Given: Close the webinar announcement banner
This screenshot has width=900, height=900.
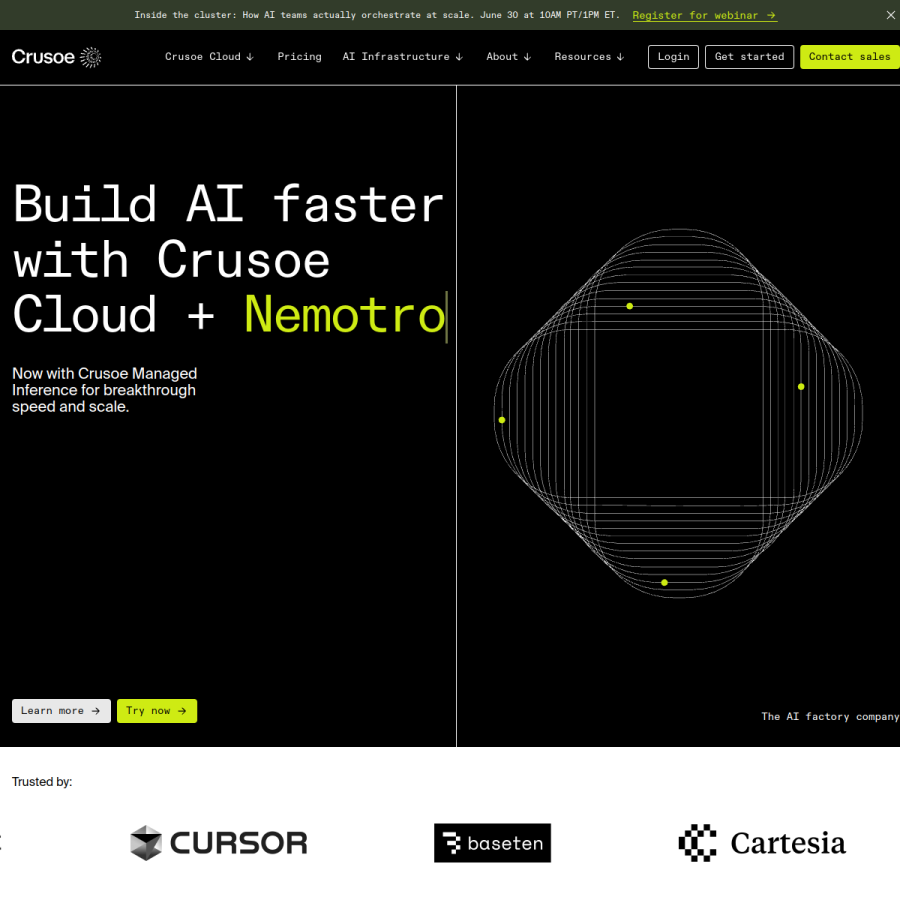Looking at the screenshot, I should point(890,15).
